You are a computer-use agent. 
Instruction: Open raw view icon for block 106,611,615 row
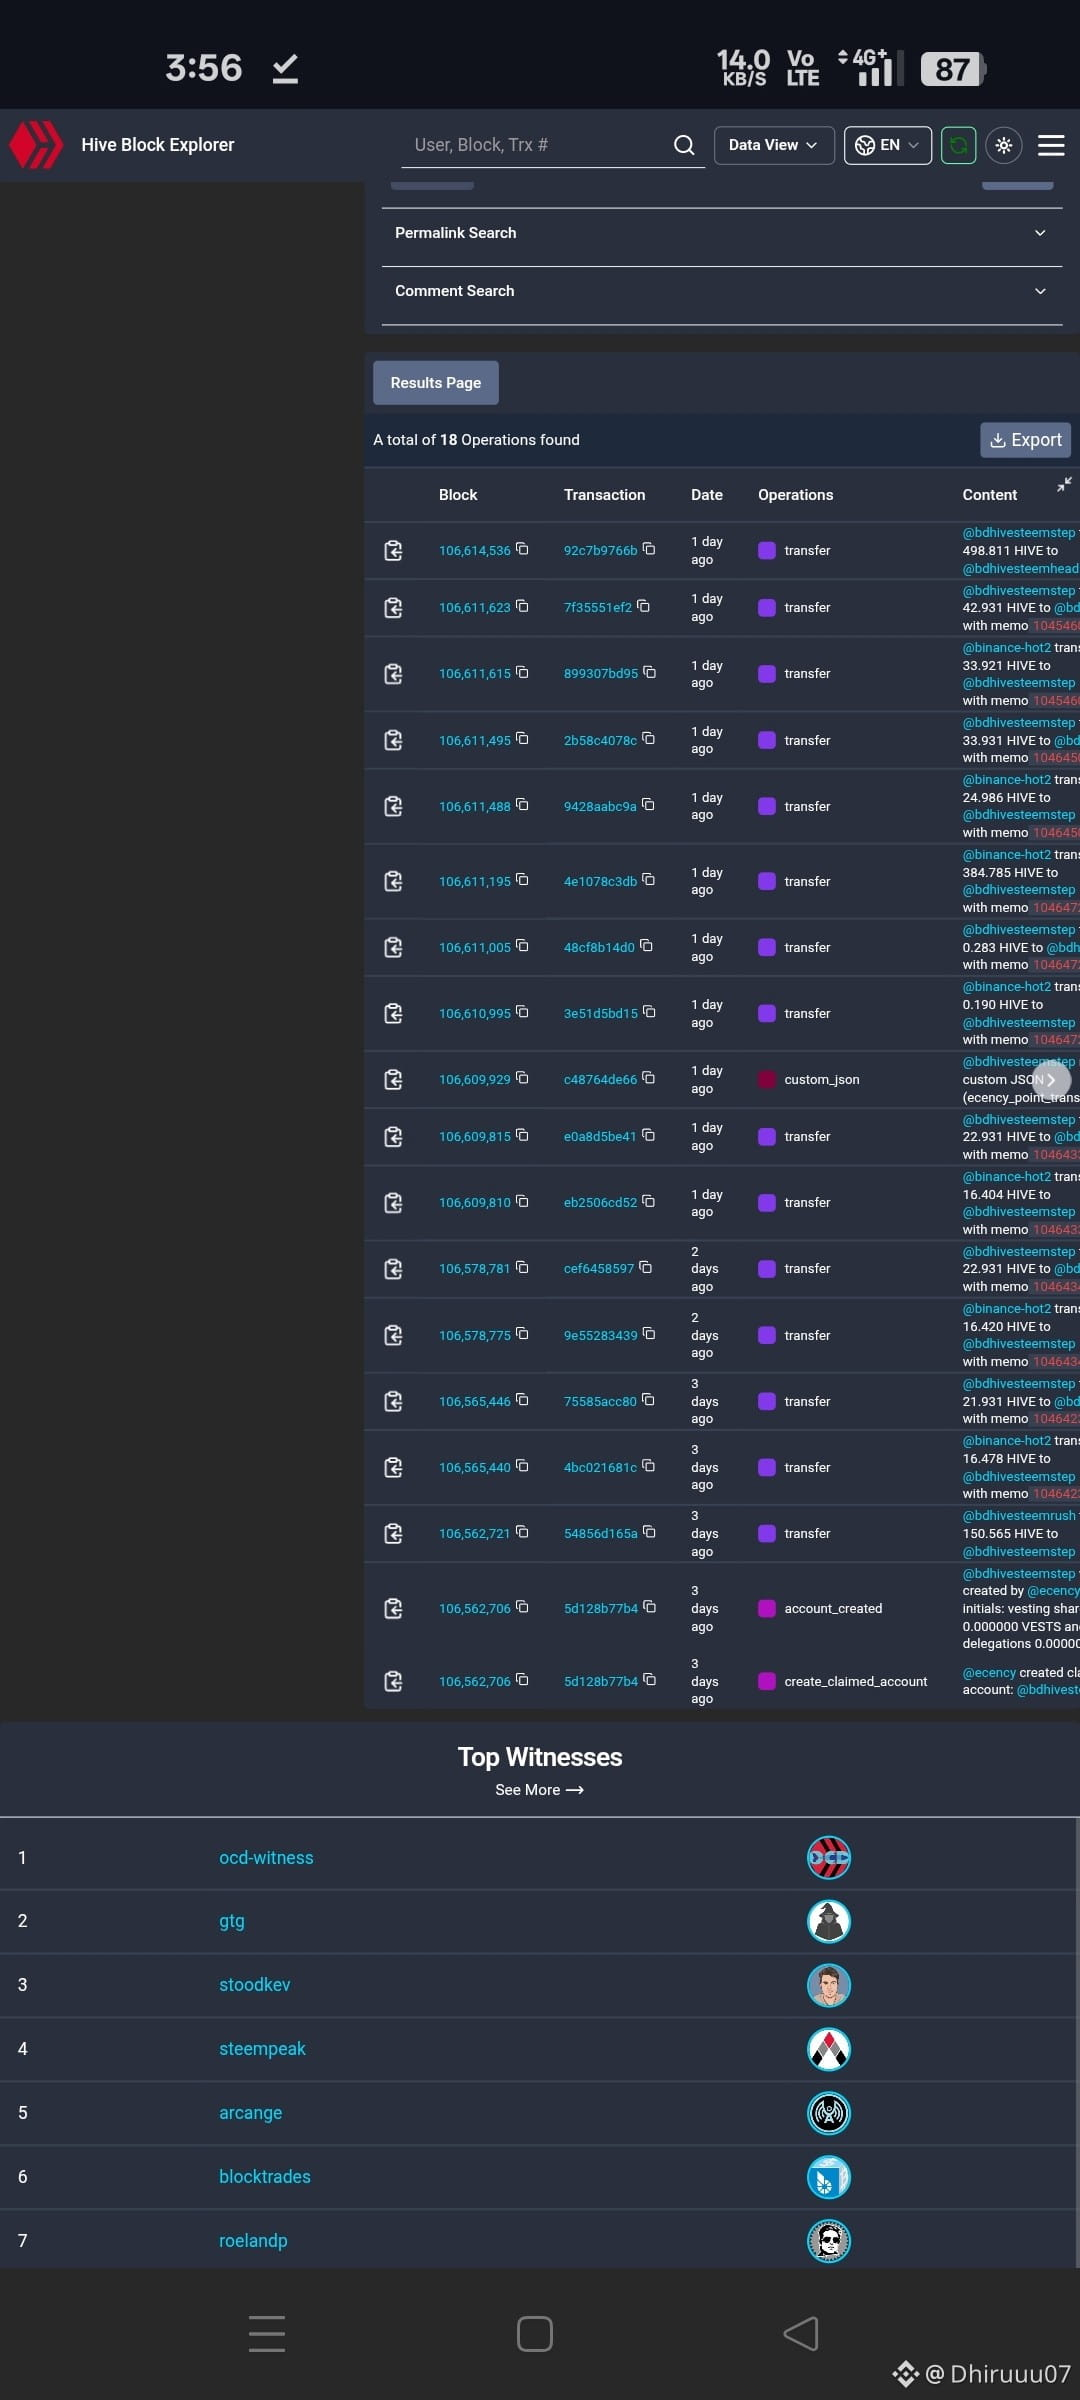click(393, 674)
